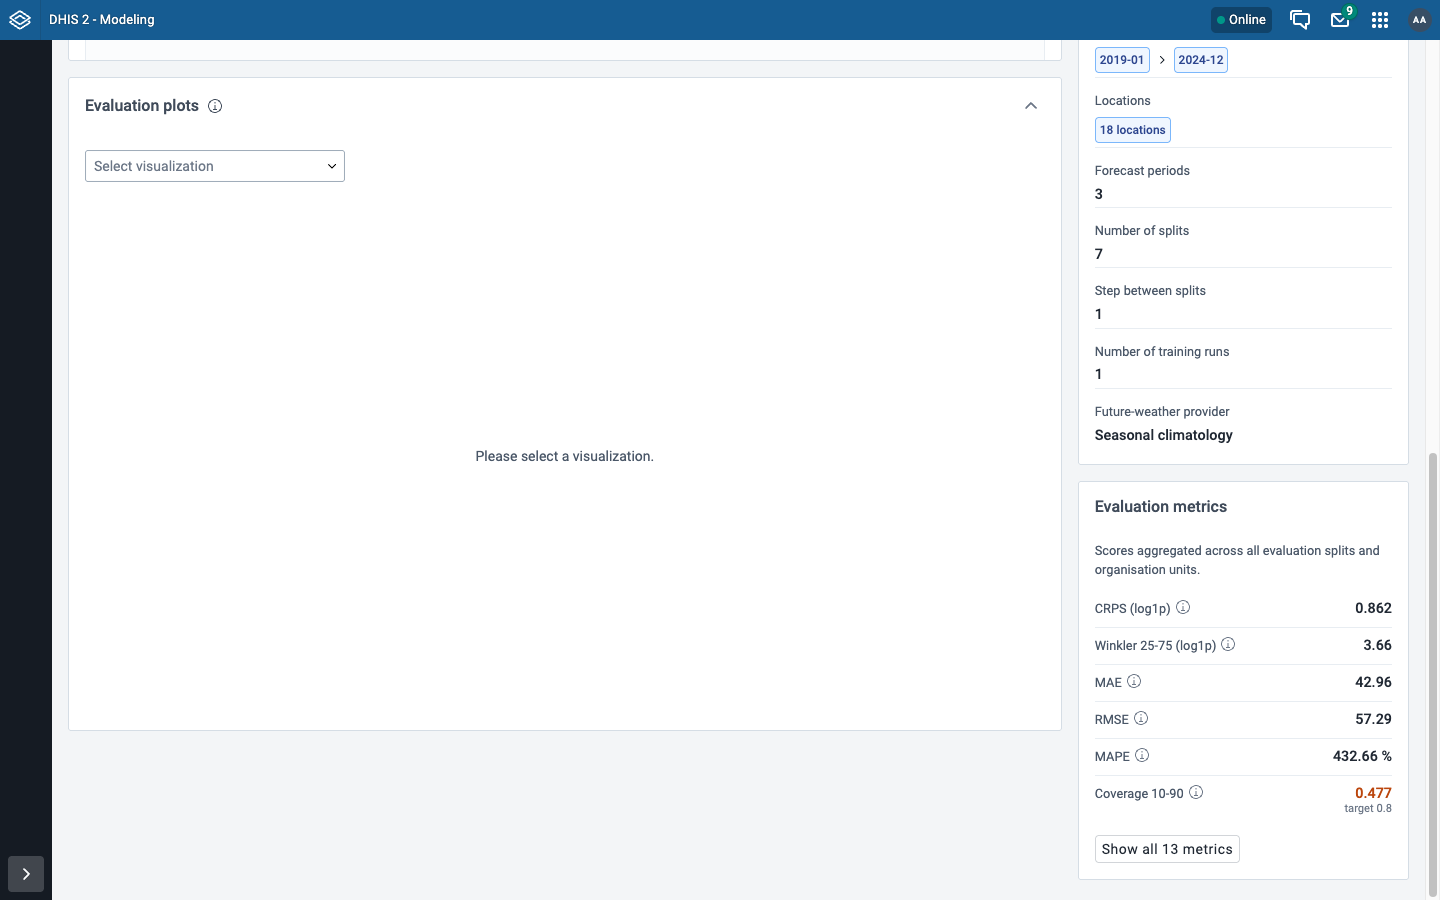Collapse the Evaluation plots section
This screenshot has width=1440, height=900.
tap(1031, 106)
